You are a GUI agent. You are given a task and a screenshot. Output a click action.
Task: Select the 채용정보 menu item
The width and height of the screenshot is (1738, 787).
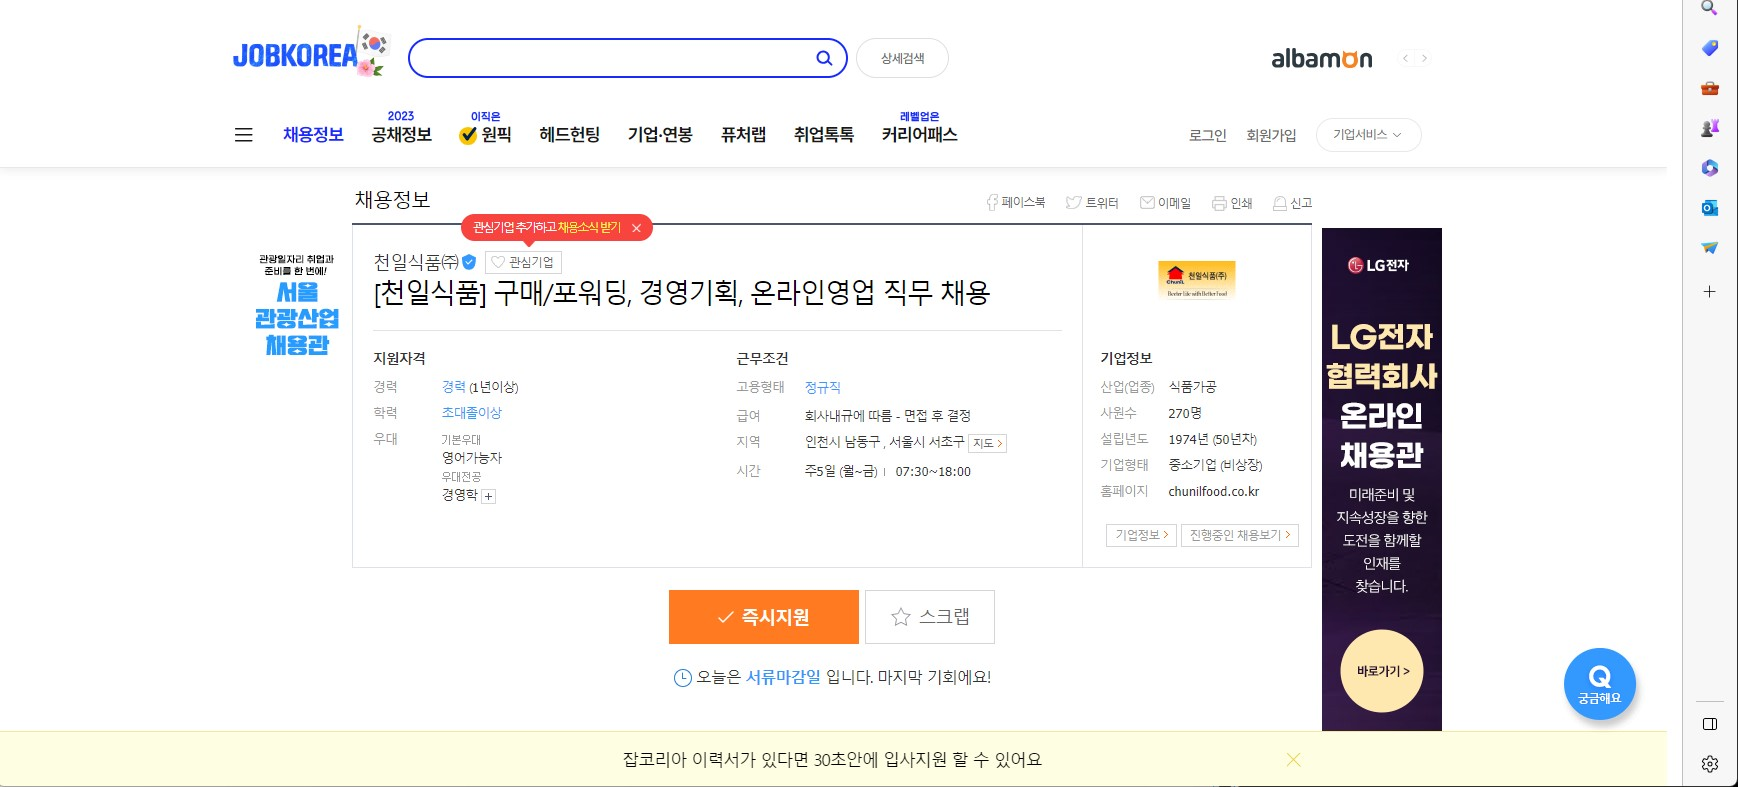tap(313, 134)
